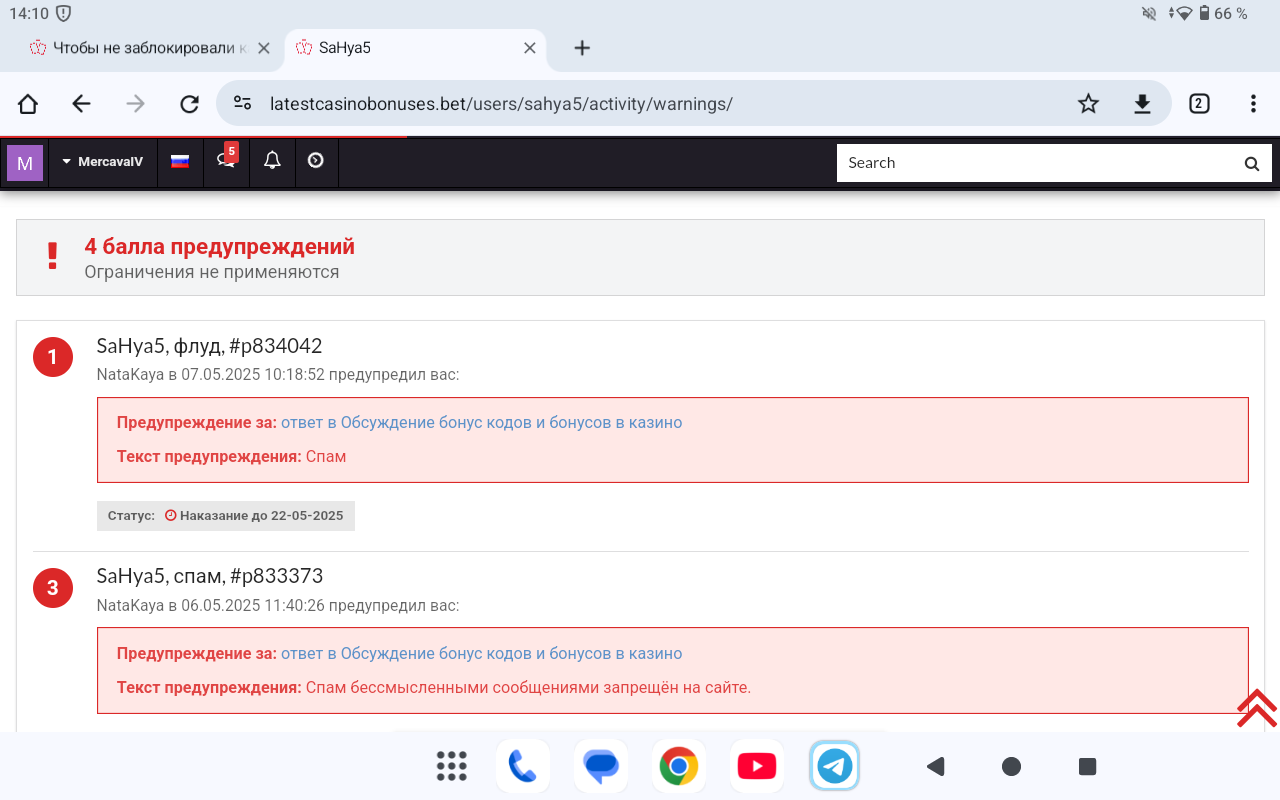Switch to the first tab "Чтобы не заблокировали"
This screenshot has width=1280, height=800.
click(138, 48)
